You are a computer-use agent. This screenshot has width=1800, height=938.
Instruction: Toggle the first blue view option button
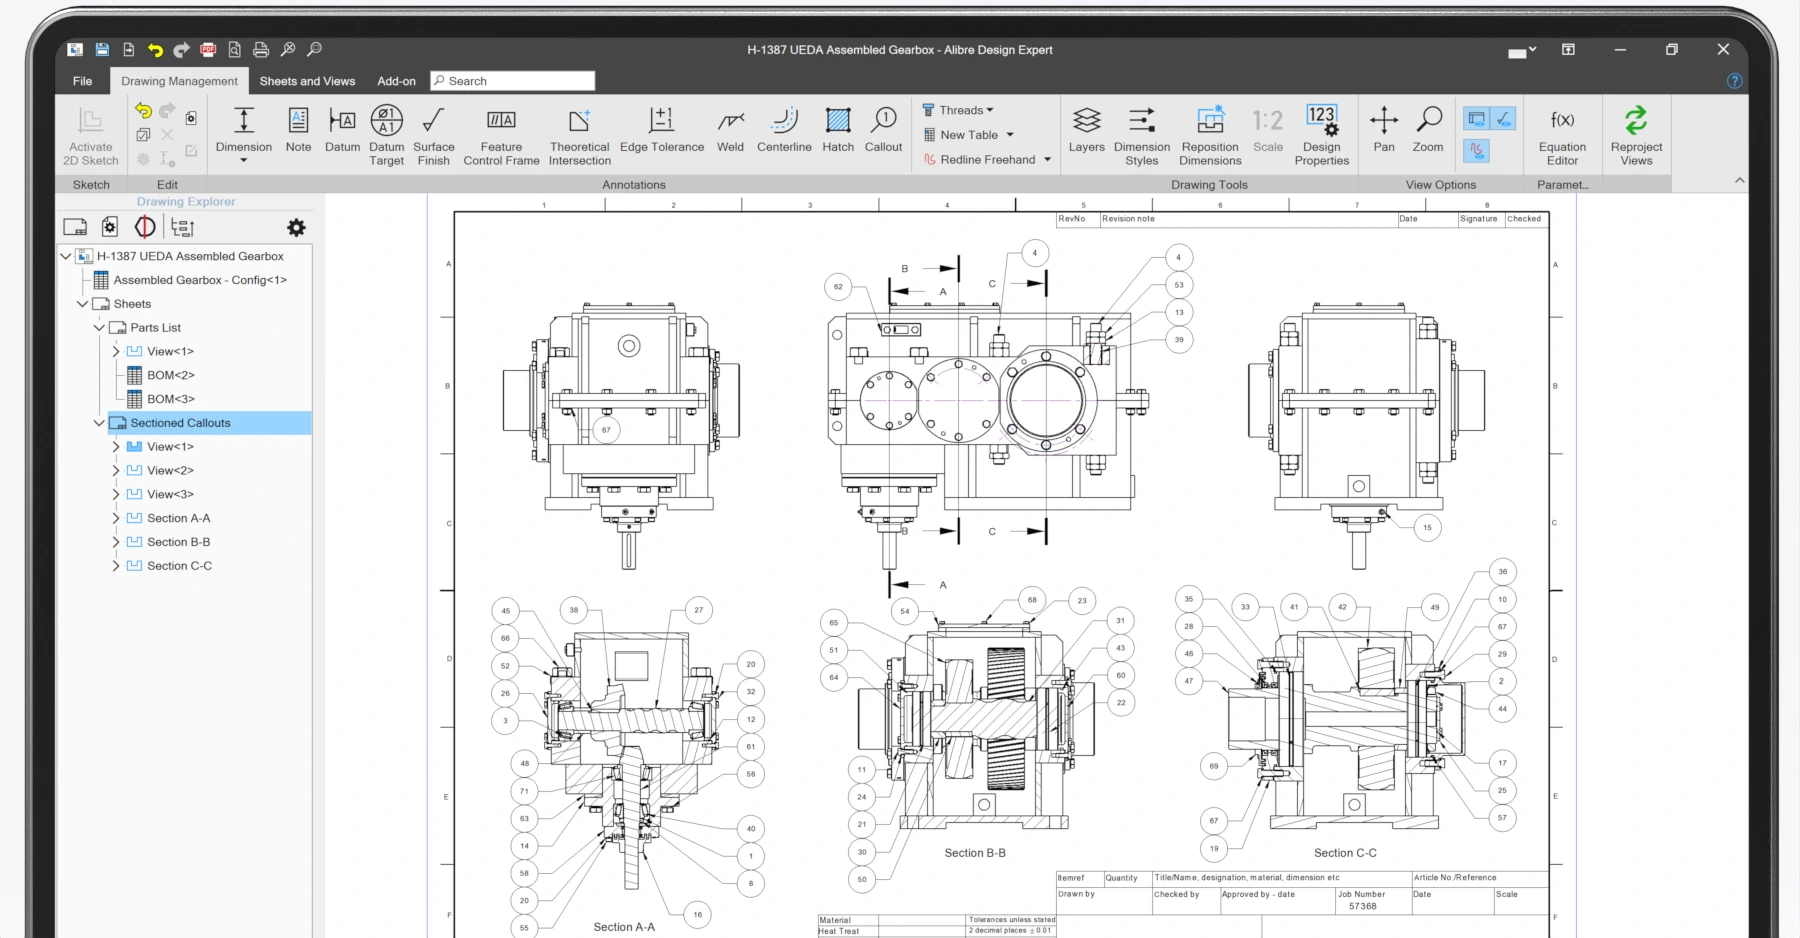pos(1476,119)
